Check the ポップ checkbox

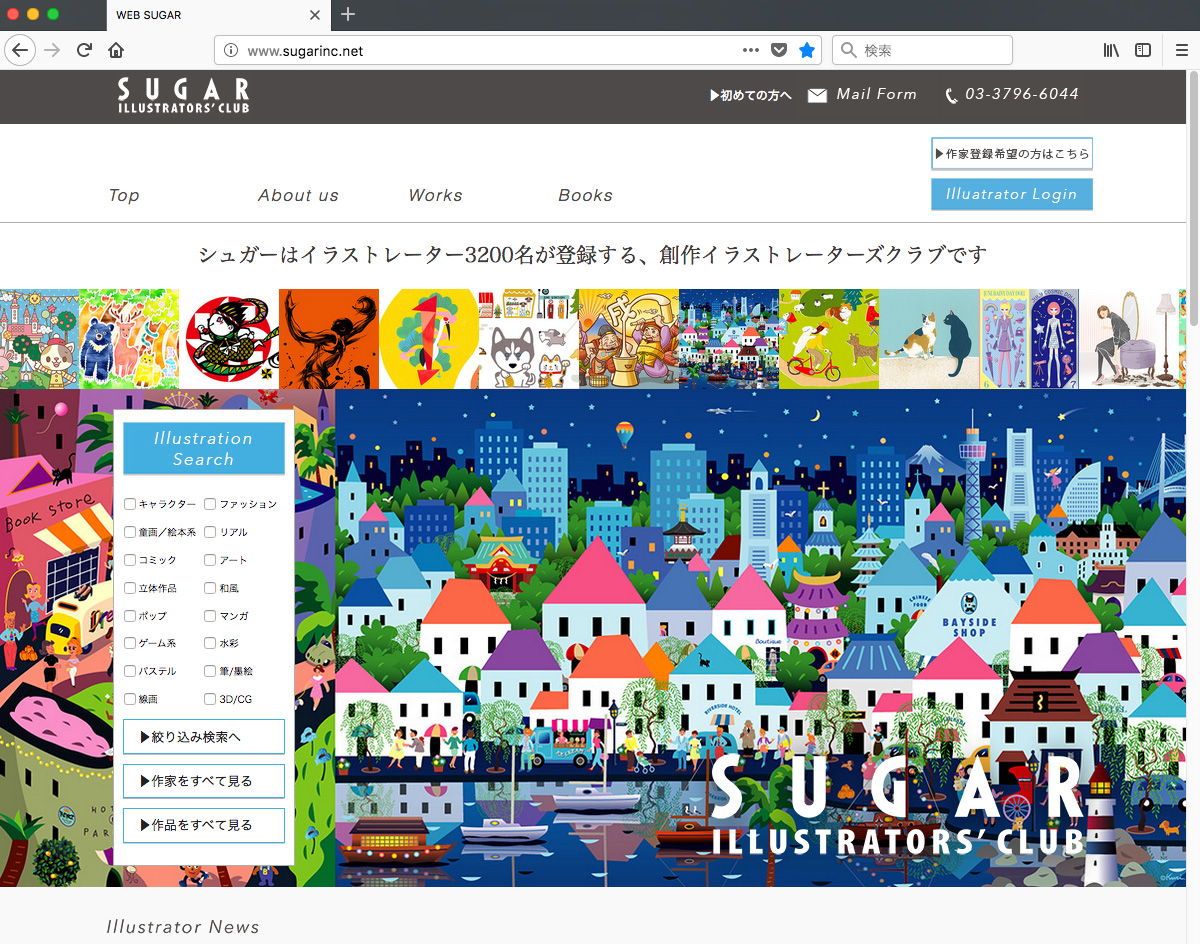tap(130, 616)
